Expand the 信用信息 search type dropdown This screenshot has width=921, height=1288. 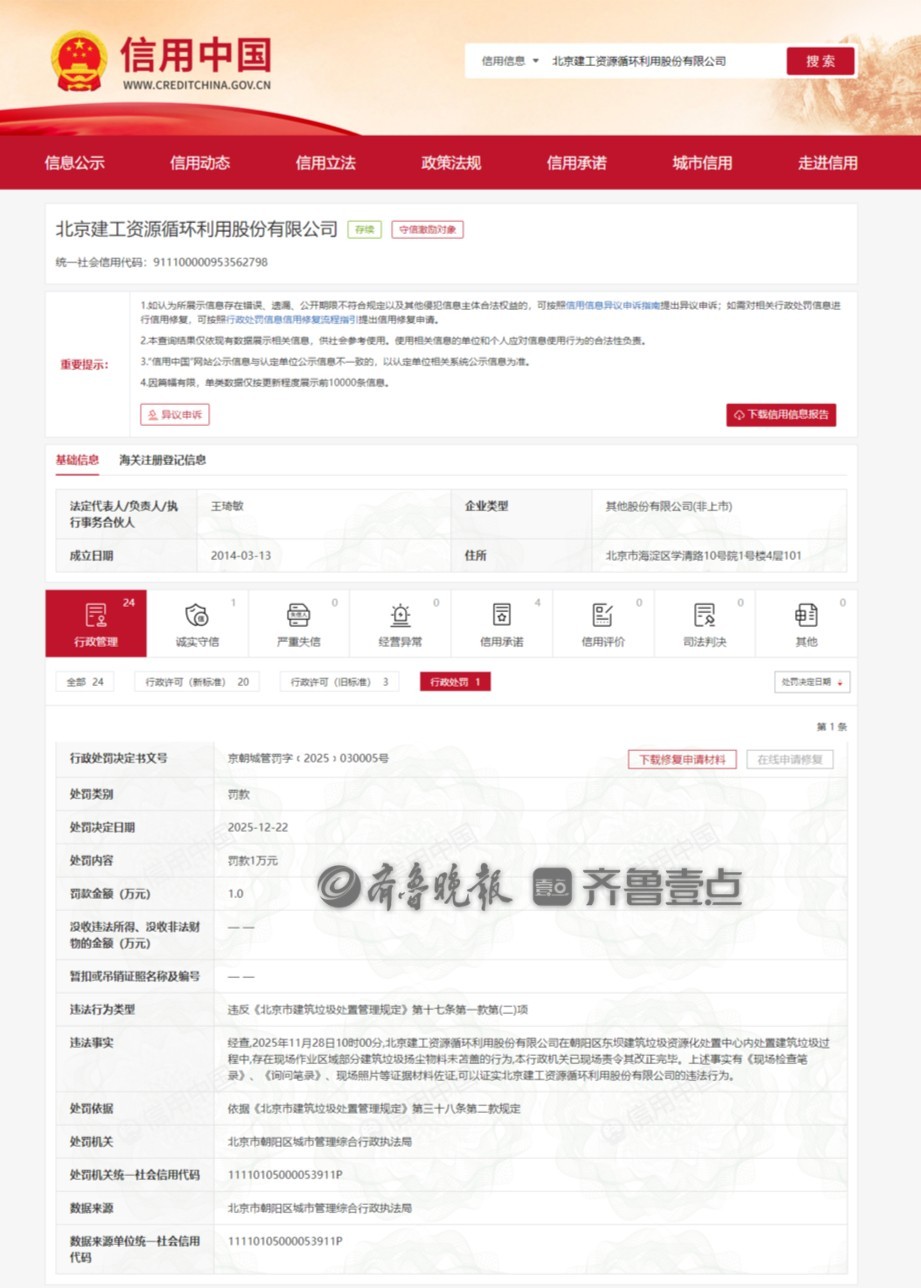(510, 61)
